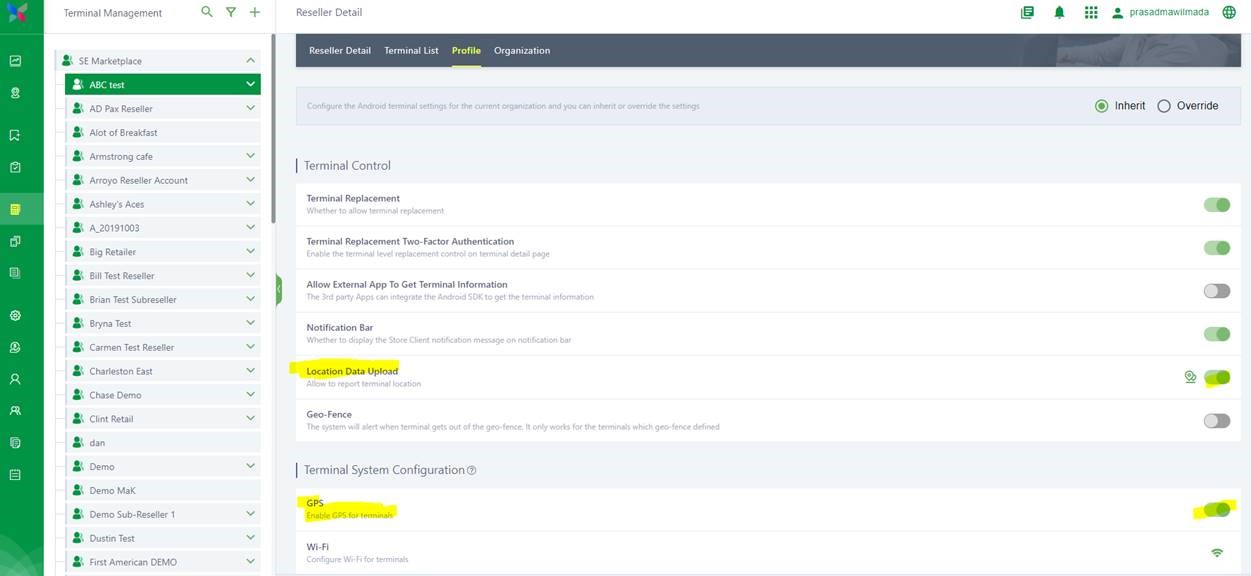
Task: Select Alot of Breakfast in the tree
Action: coord(123,133)
